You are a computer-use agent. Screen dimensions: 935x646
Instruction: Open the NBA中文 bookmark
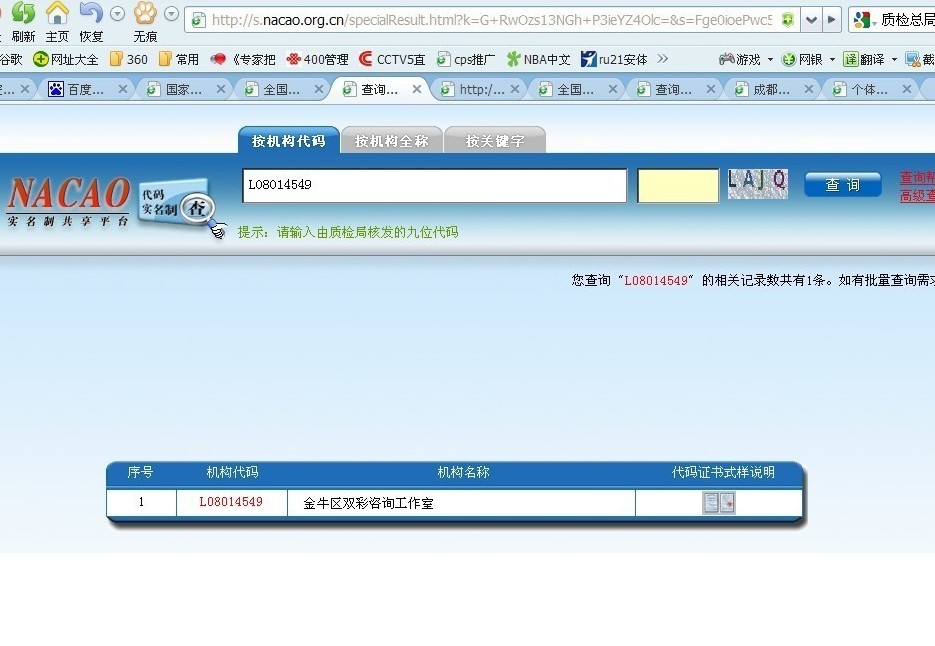tap(538, 59)
